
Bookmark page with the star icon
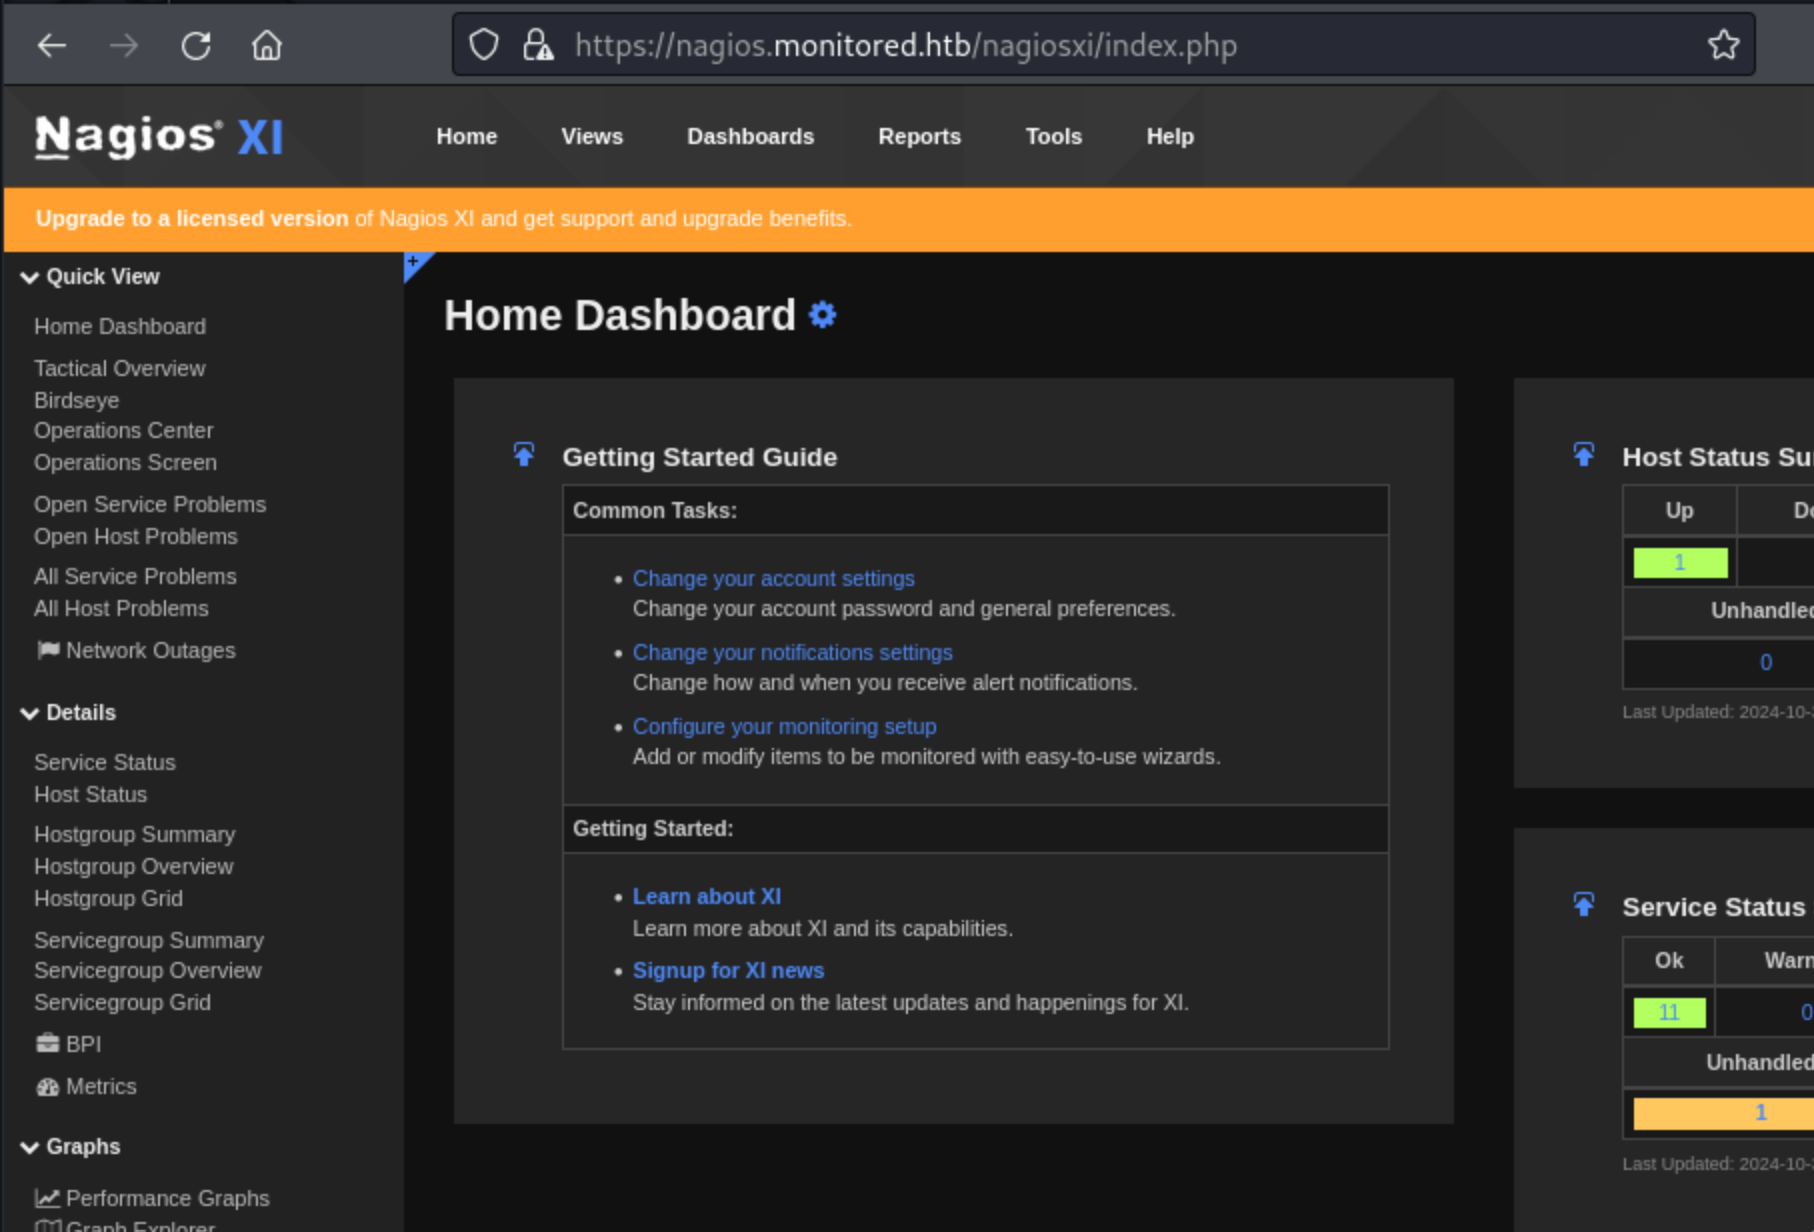coord(1723,45)
